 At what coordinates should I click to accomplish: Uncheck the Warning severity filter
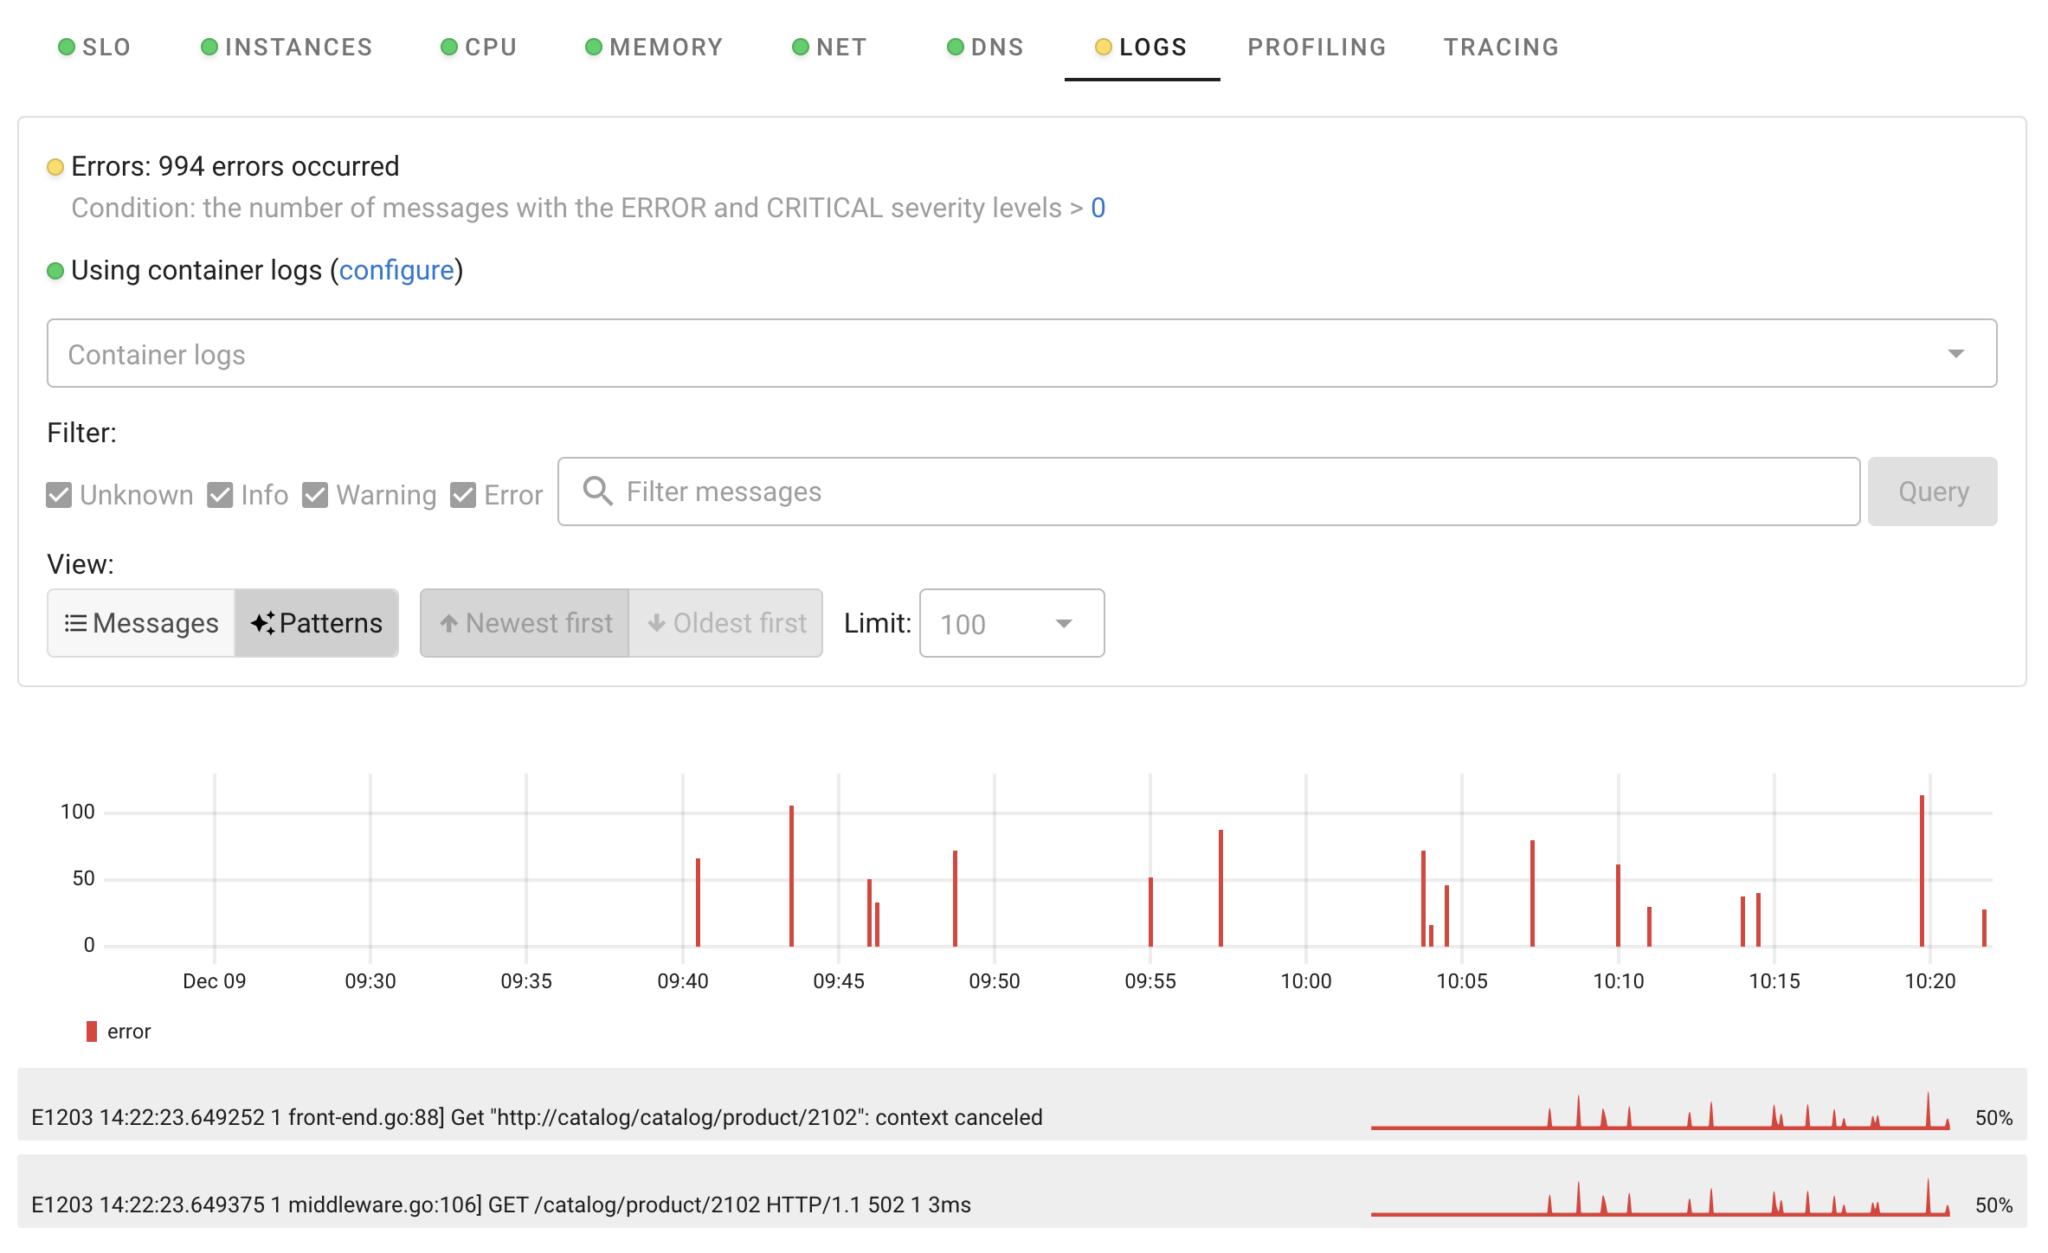click(x=317, y=494)
